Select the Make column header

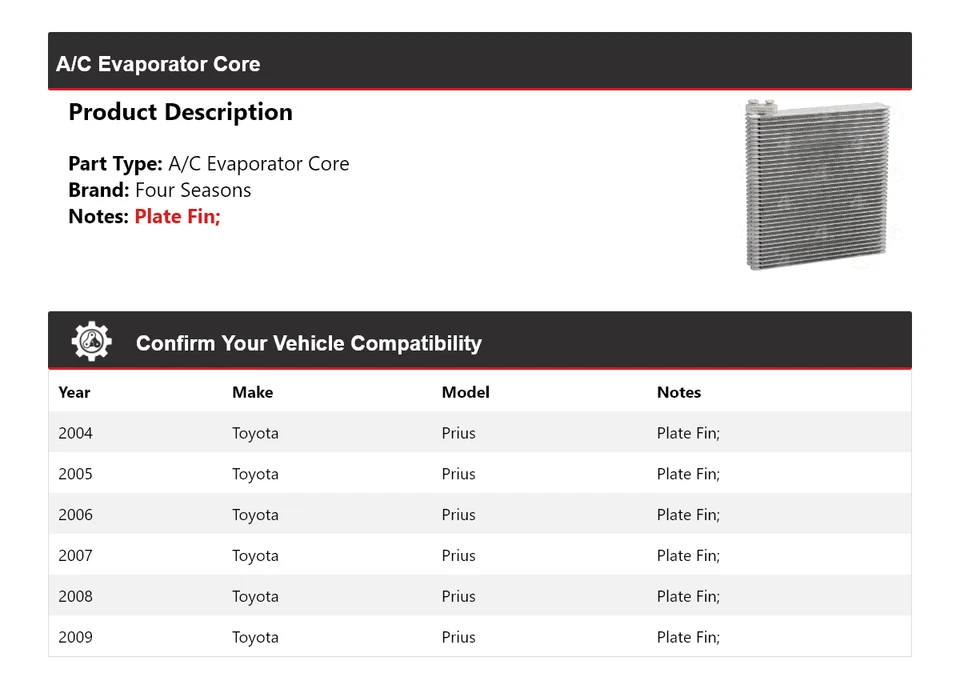(x=252, y=392)
